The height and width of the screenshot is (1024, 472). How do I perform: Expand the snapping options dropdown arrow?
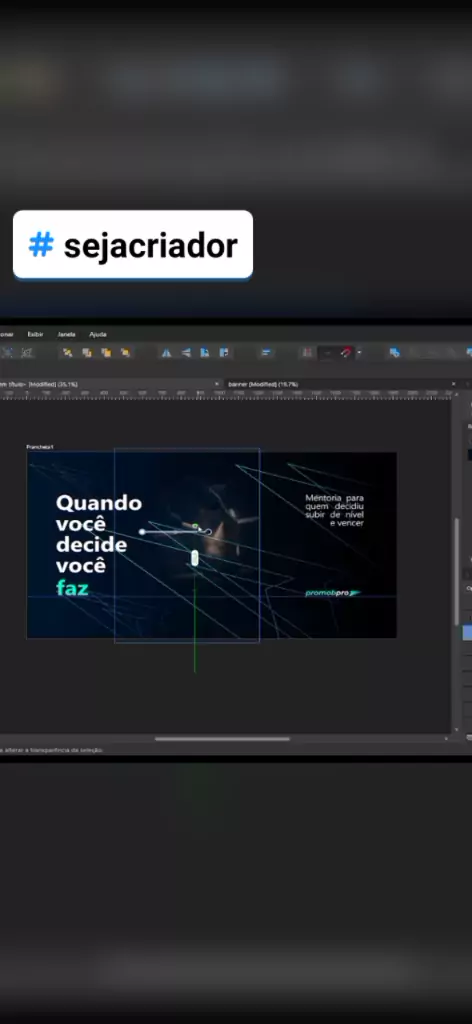tap(358, 353)
